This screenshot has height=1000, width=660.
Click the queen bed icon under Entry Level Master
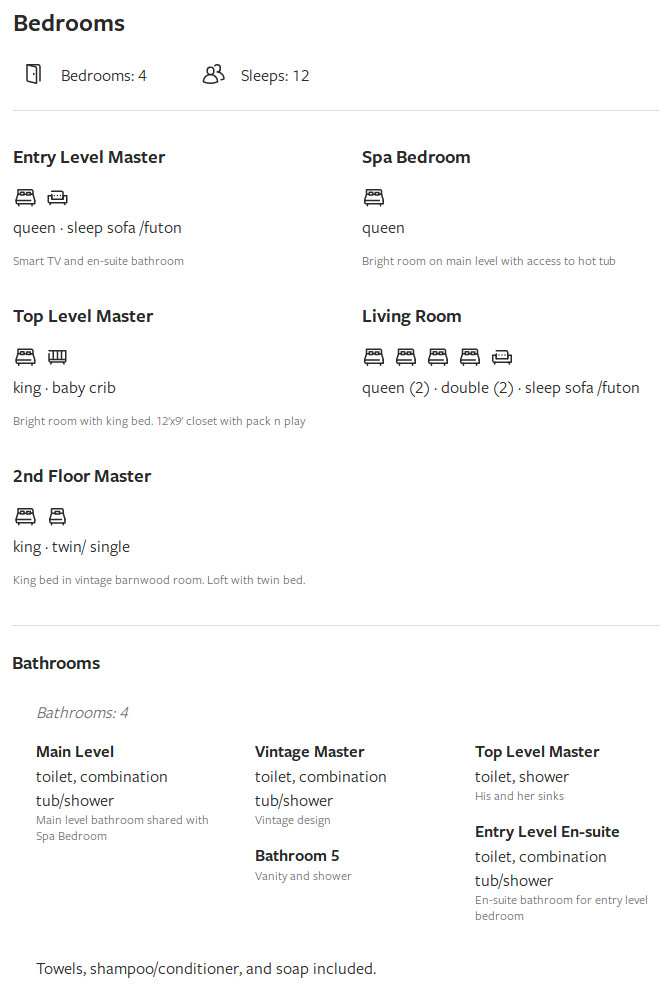click(26, 197)
